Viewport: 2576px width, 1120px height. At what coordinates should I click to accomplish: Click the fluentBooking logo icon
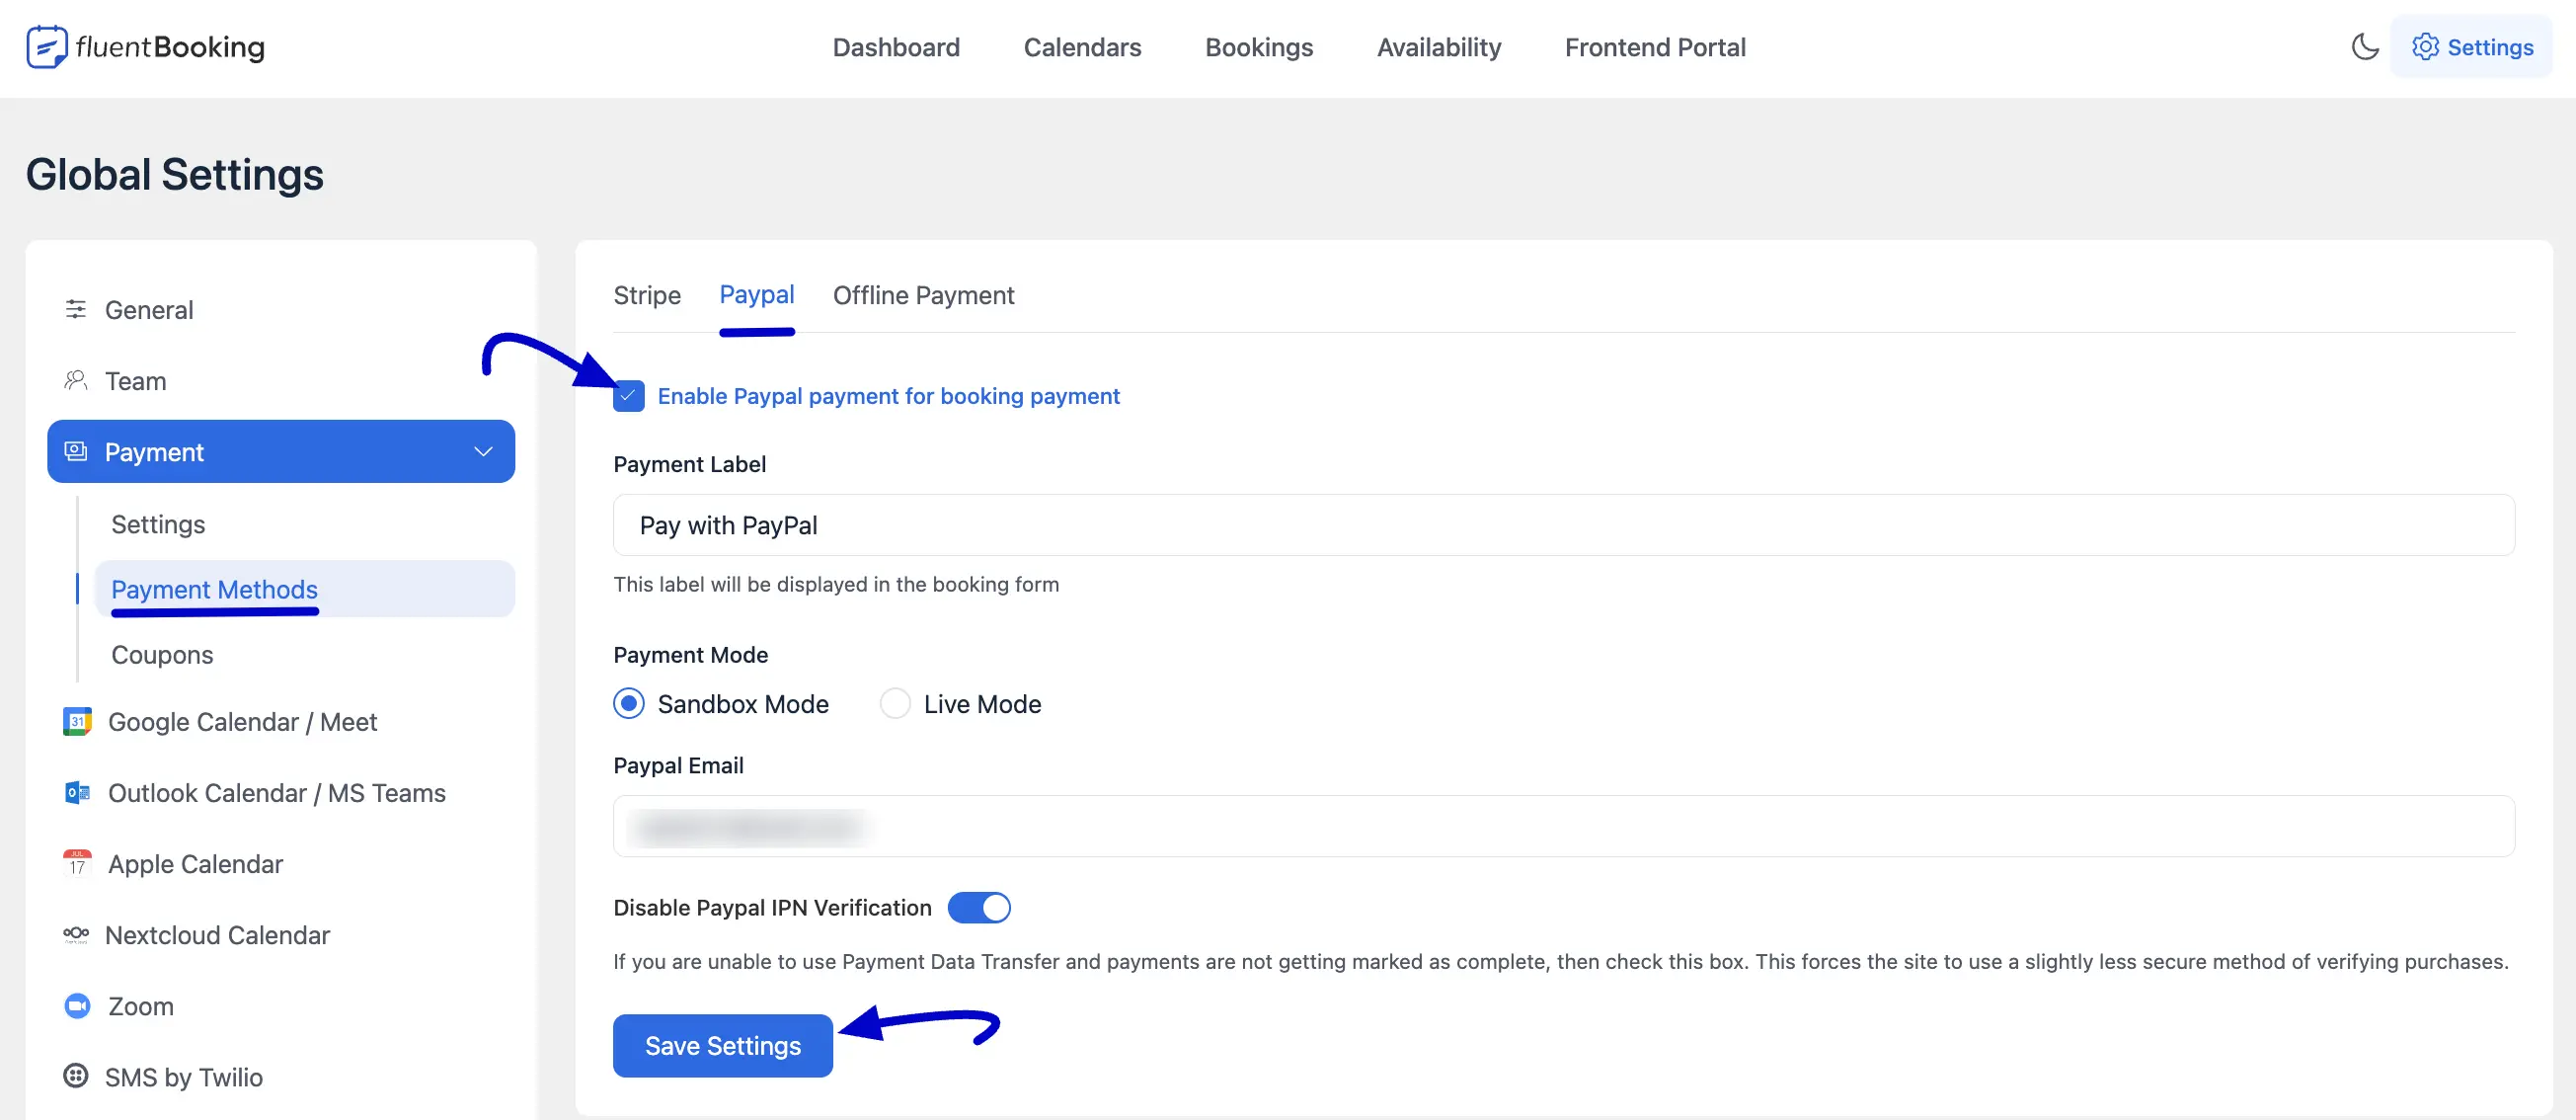(x=47, y=47)
